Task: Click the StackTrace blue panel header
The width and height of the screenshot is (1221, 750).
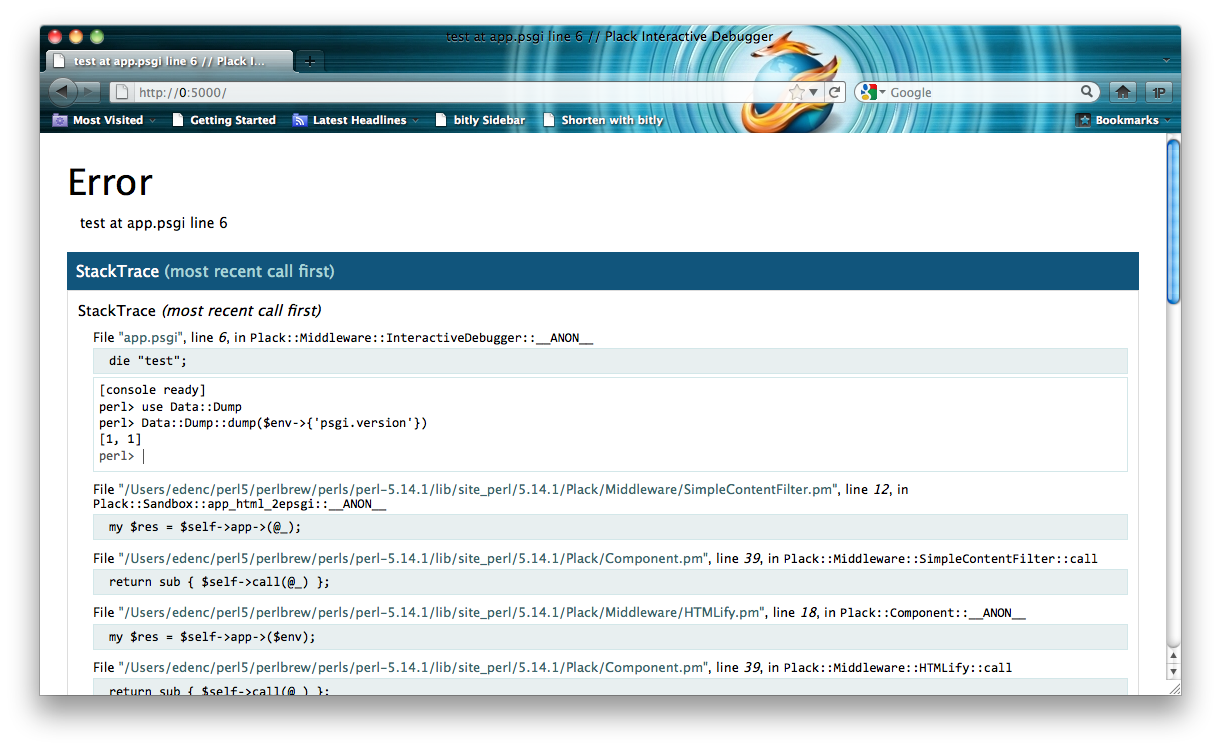Action: (x=603, y=271)
